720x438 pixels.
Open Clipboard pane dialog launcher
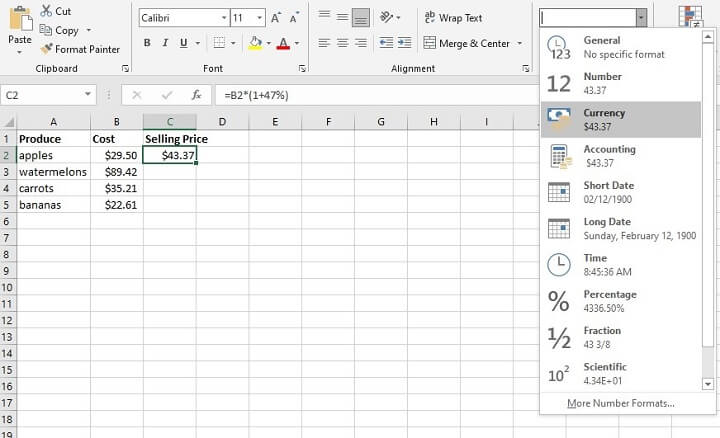pyautogui.click(x=125, y=68)
